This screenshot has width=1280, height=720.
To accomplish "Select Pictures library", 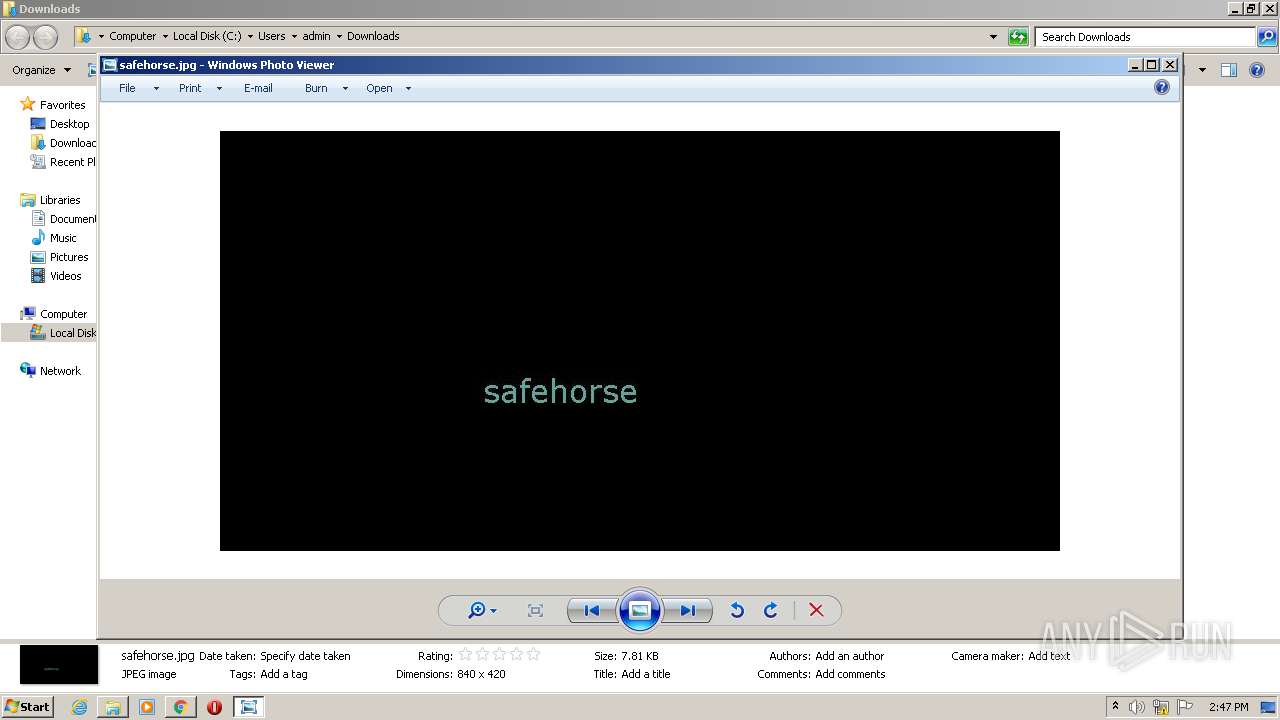I will tap(69, 257).
